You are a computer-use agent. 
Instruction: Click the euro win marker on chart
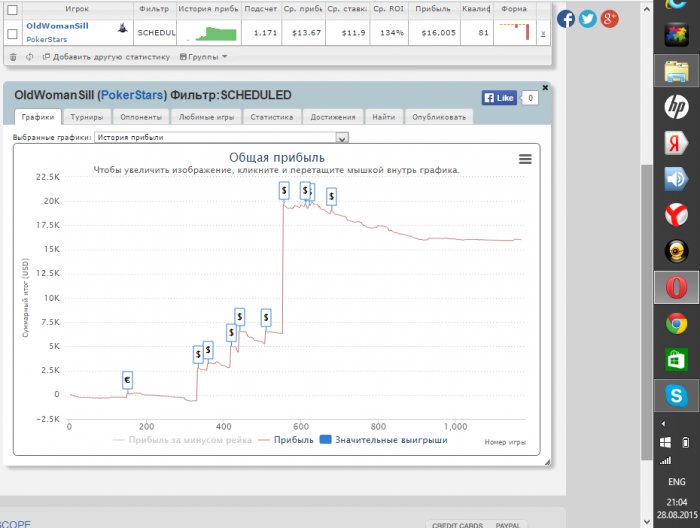pos(127,380)
